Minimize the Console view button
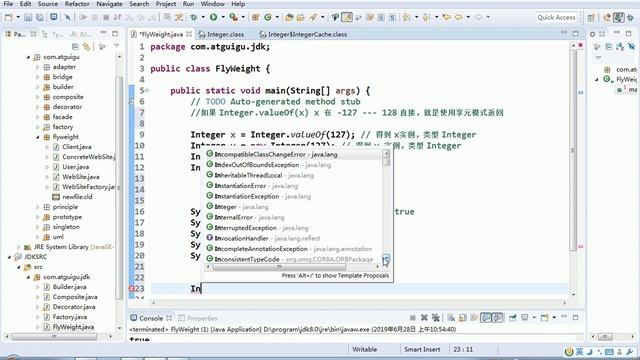Viewport: 640px width, 360px height. [564, 317]
